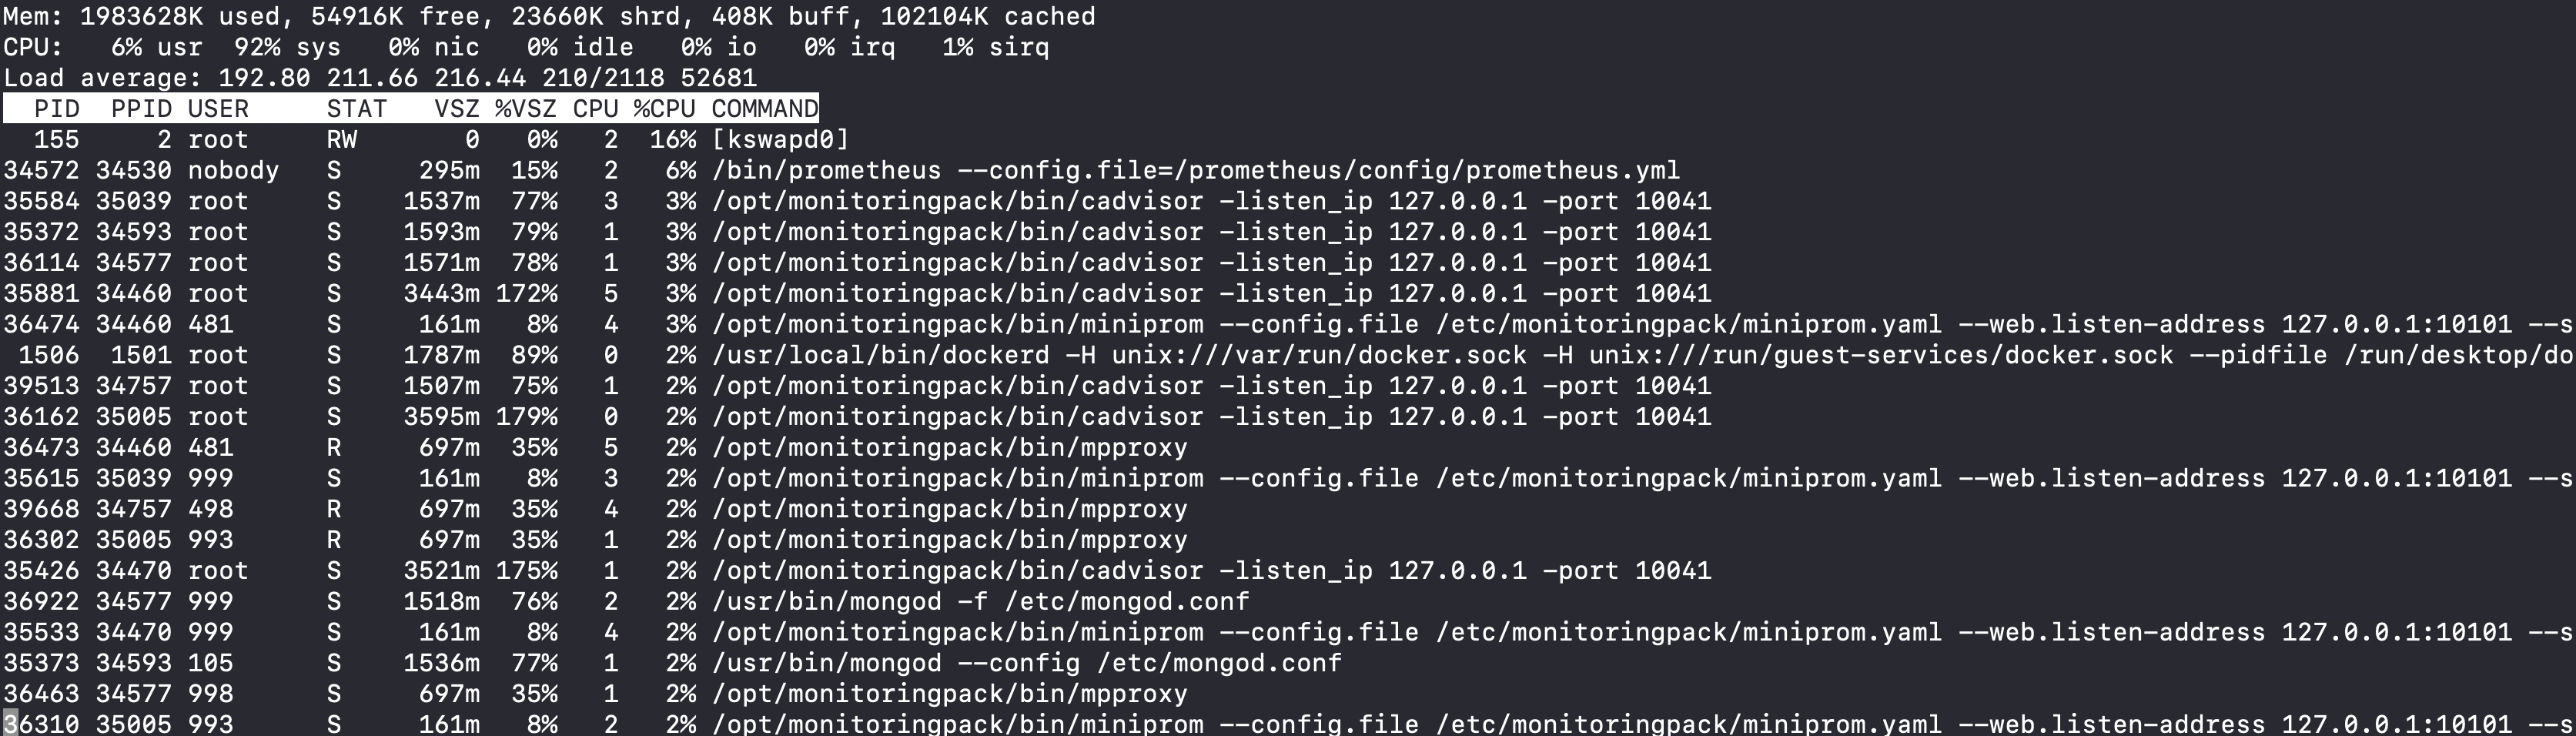Click the 172% %VSZ value
The width and height of the screenshot is (2576, 736).
coord(527,293)
